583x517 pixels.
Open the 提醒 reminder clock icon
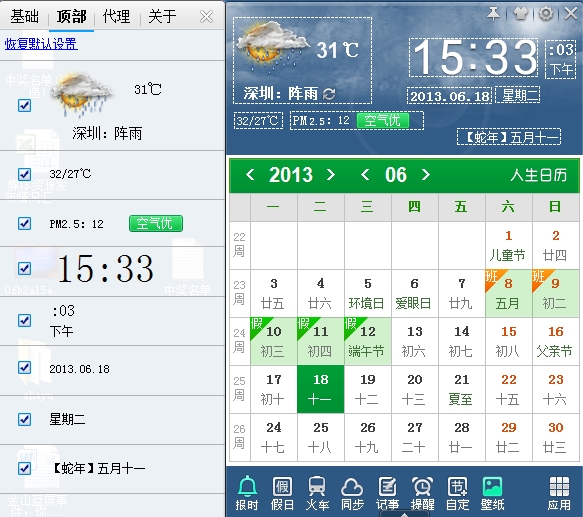pos(422,492)
